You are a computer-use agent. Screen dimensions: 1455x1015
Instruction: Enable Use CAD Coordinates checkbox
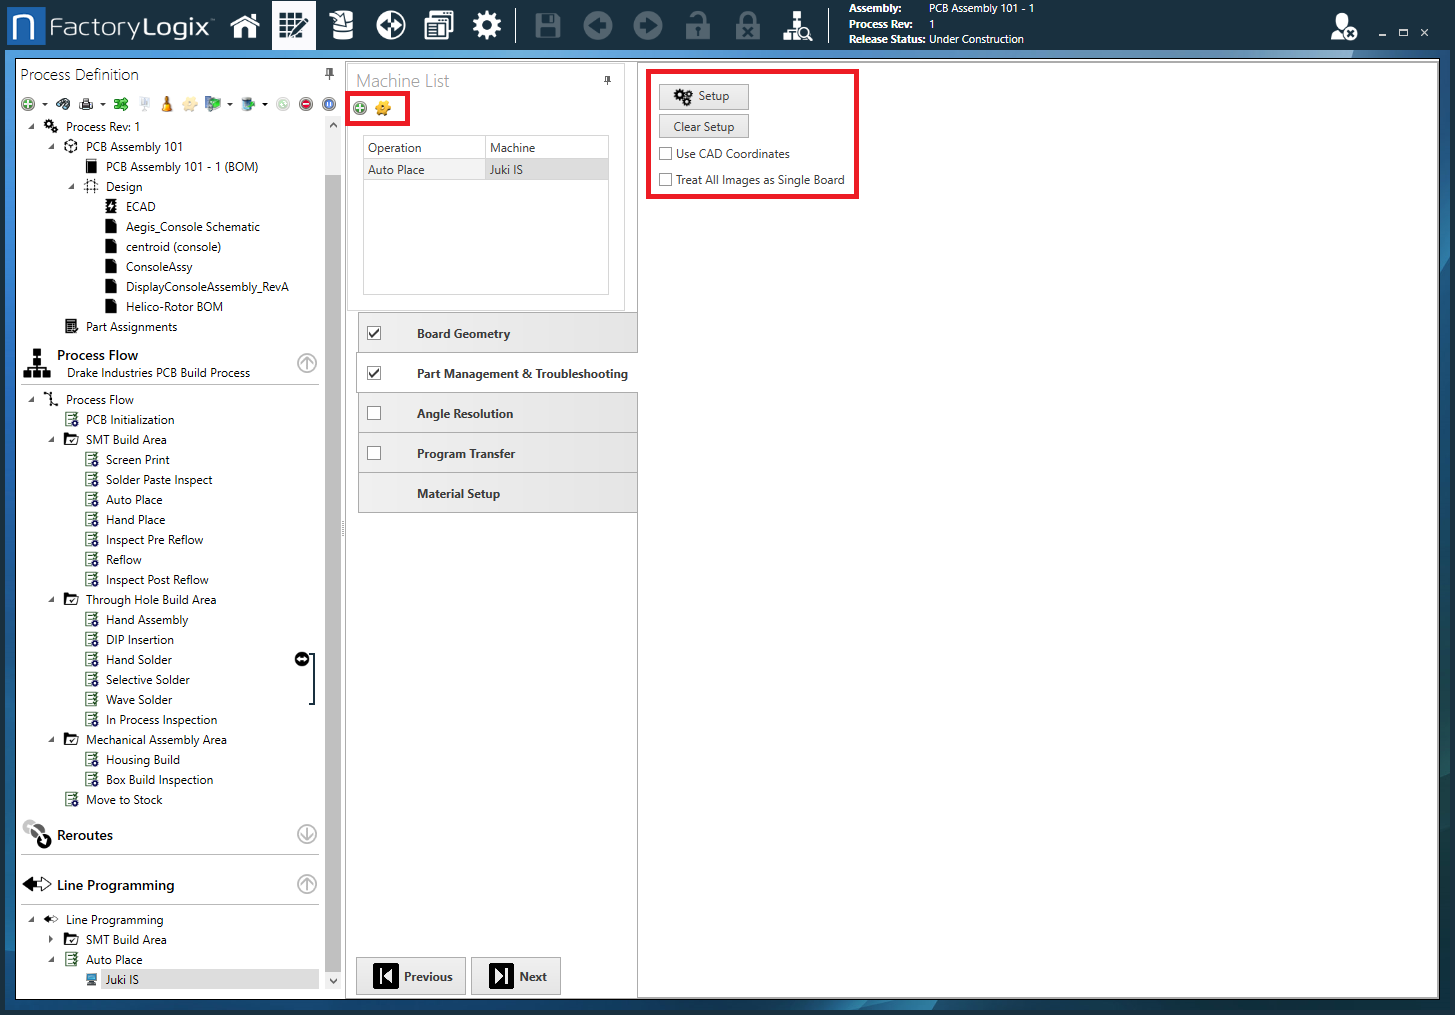click(666, 154)
